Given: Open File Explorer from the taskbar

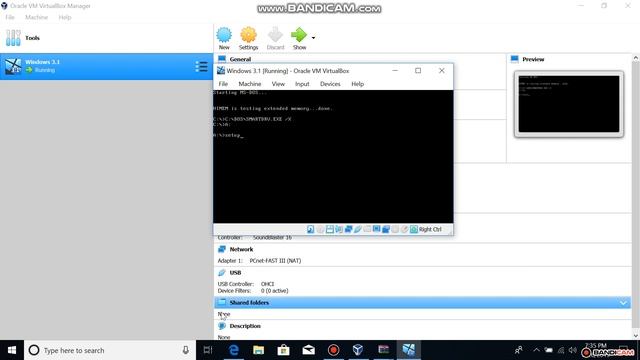Looking at the screenshot, I should click(x=258, y=350).
